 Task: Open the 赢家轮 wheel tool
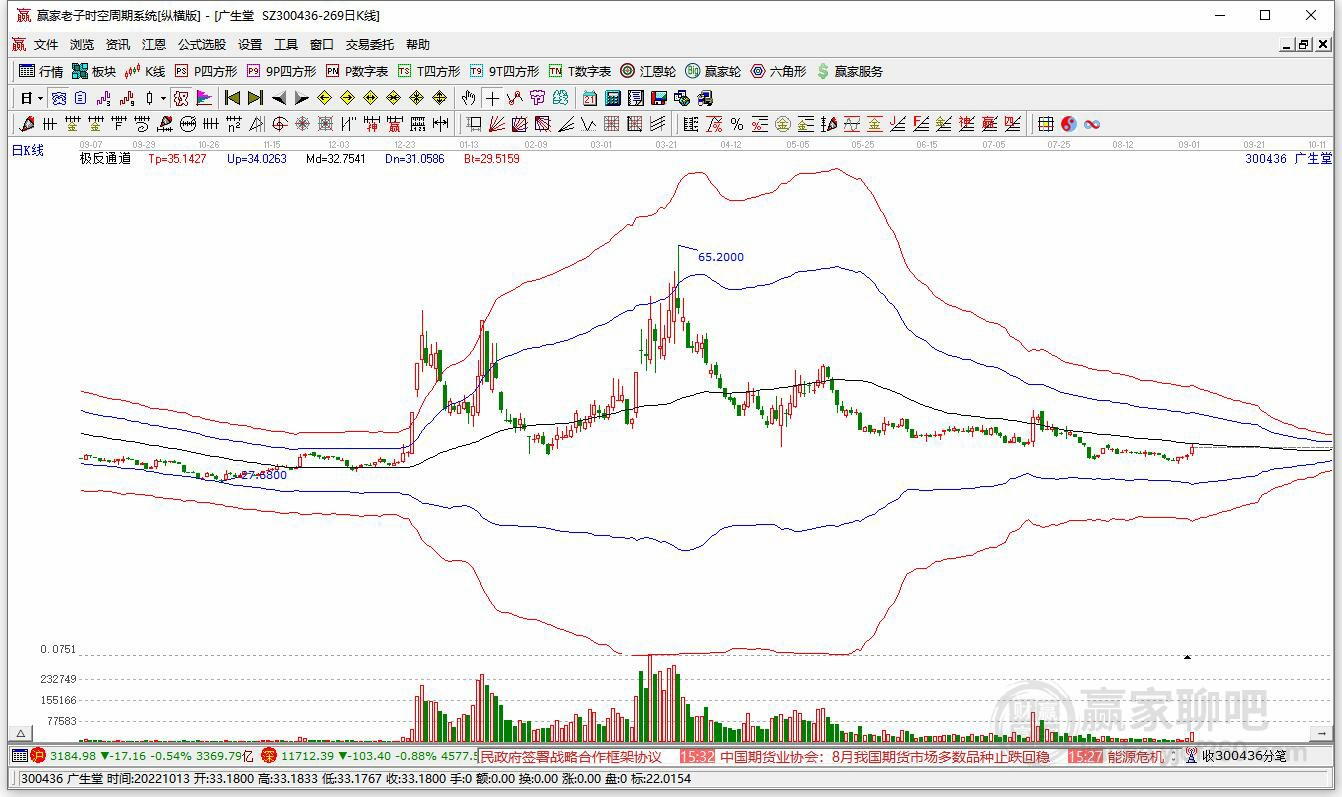(713, 71)
